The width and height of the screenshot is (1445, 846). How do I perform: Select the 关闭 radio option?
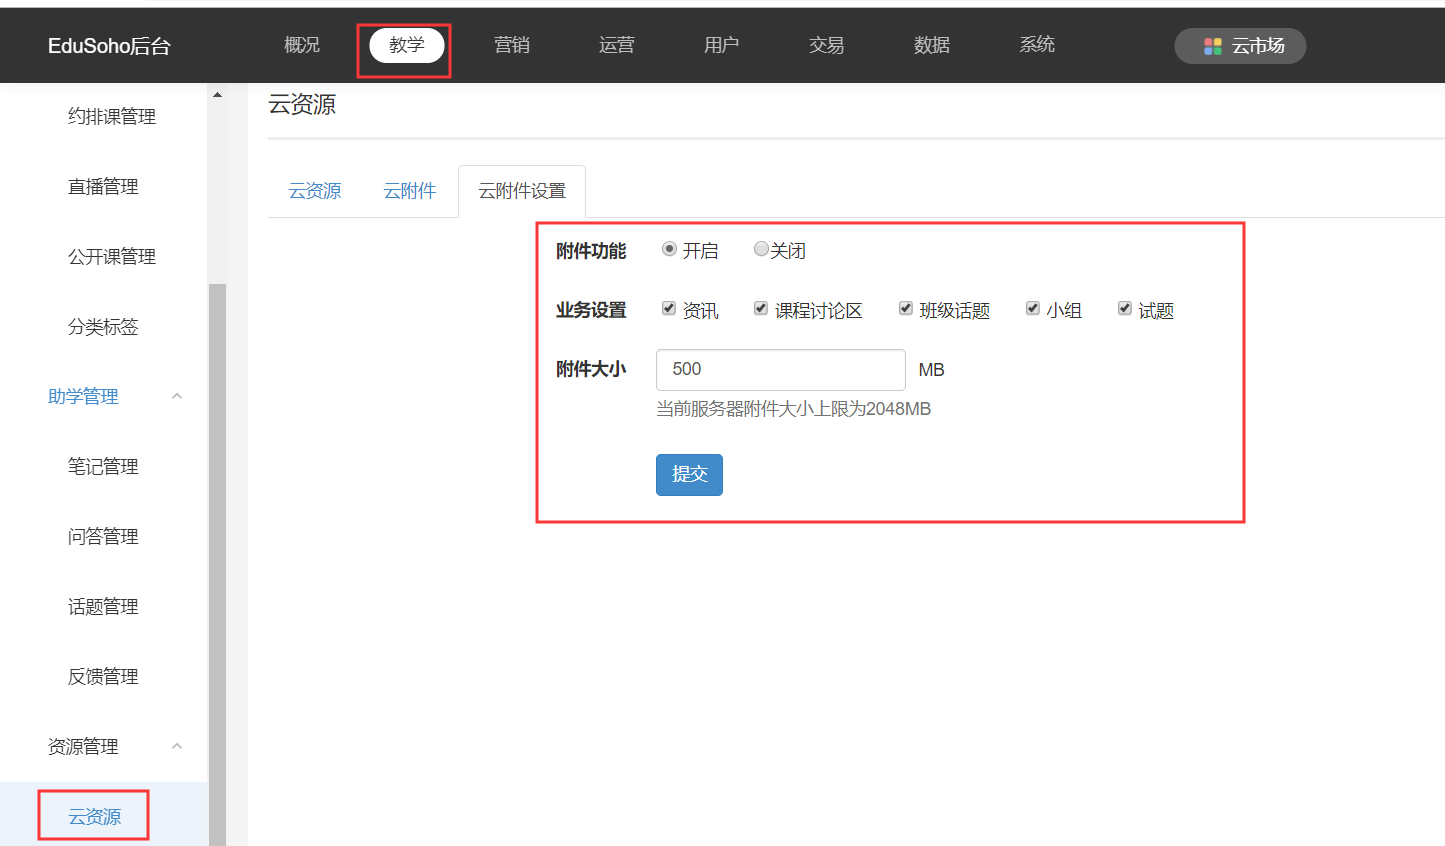[761, 249]
